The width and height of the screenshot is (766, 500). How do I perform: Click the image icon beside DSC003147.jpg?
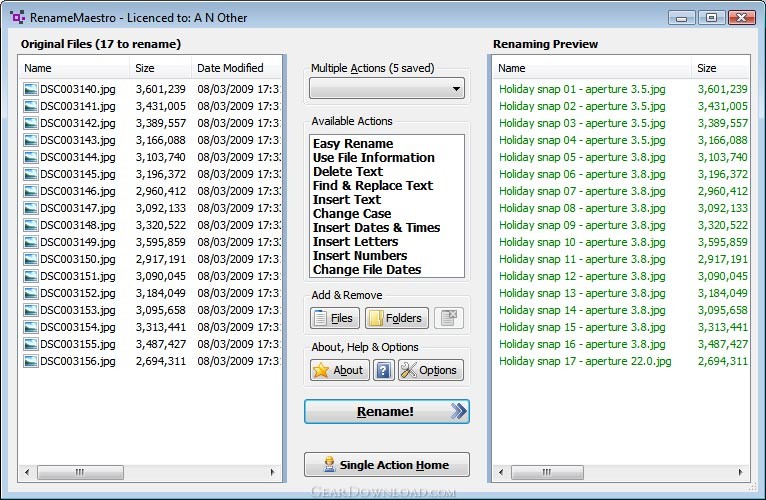coord(30,208)
